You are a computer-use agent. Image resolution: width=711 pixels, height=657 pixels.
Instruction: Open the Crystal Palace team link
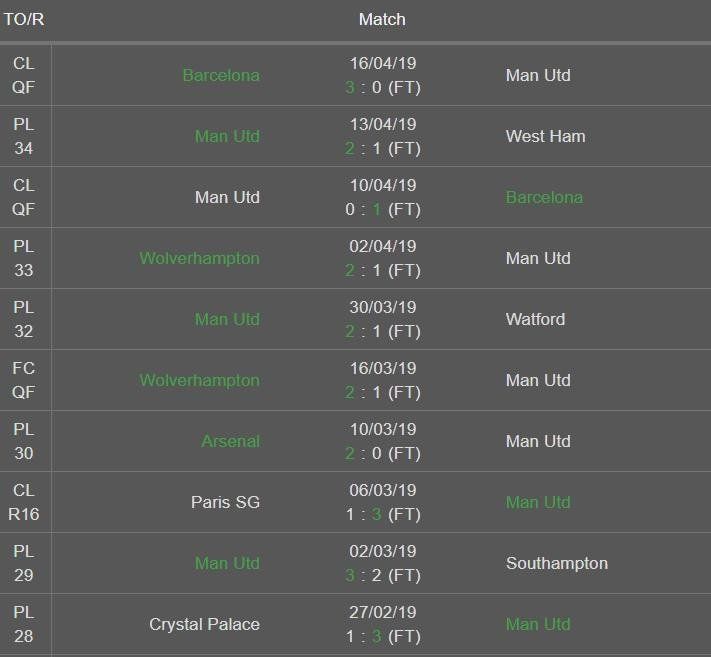pyautogui.click(x=204, y=624)
